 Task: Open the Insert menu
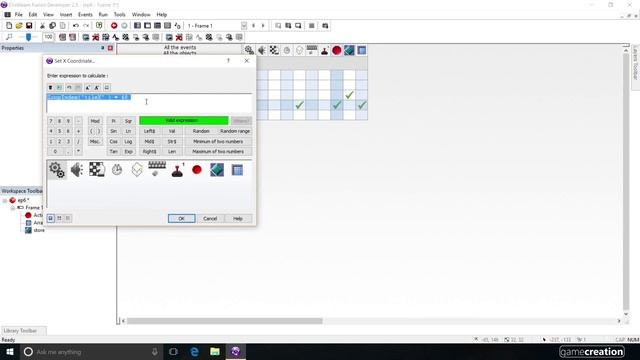(66, 15)
